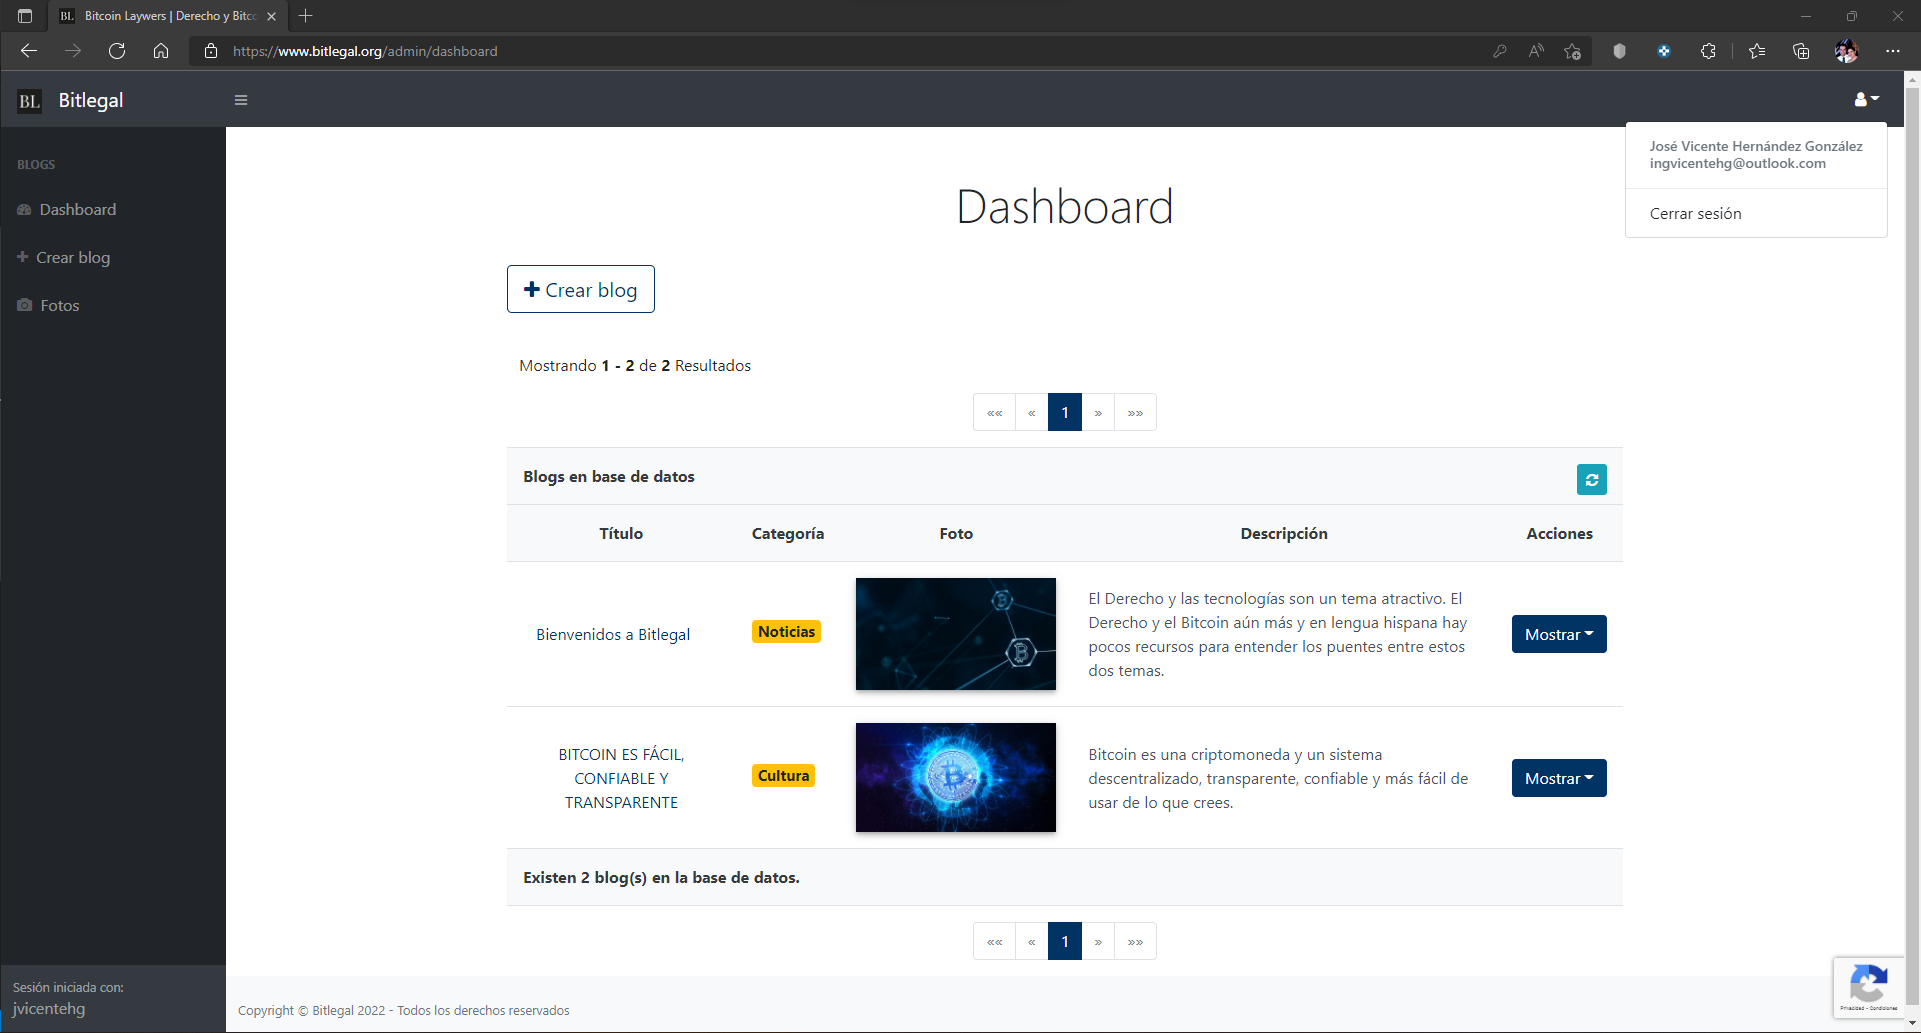Click the Bienvenidos a Bitlegal photo thumbnail

956,634
